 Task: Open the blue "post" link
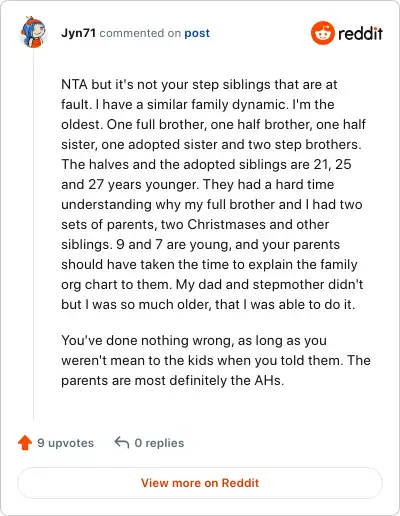(197, 33)
